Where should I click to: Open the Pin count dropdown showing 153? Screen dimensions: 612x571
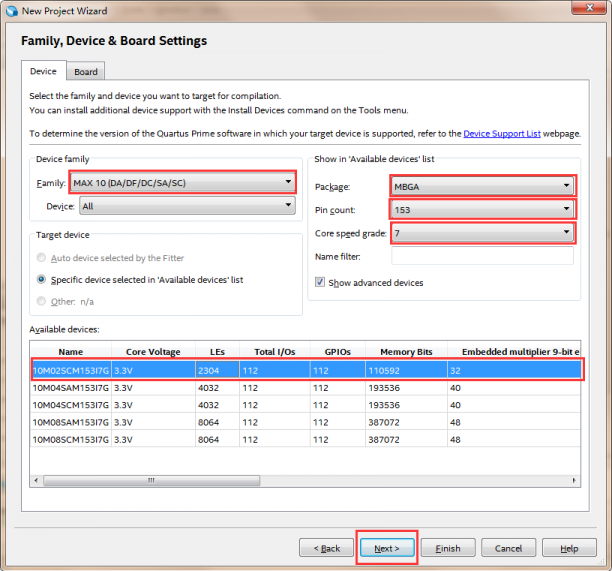click(482, 210)
